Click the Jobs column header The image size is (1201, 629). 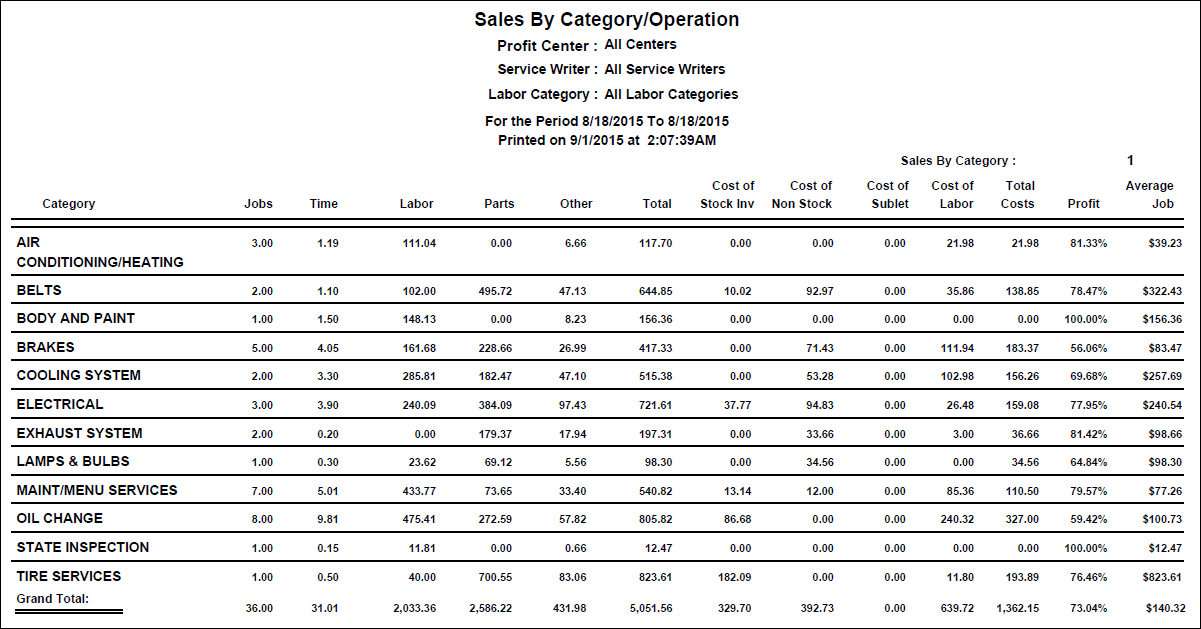pos(258,204)
